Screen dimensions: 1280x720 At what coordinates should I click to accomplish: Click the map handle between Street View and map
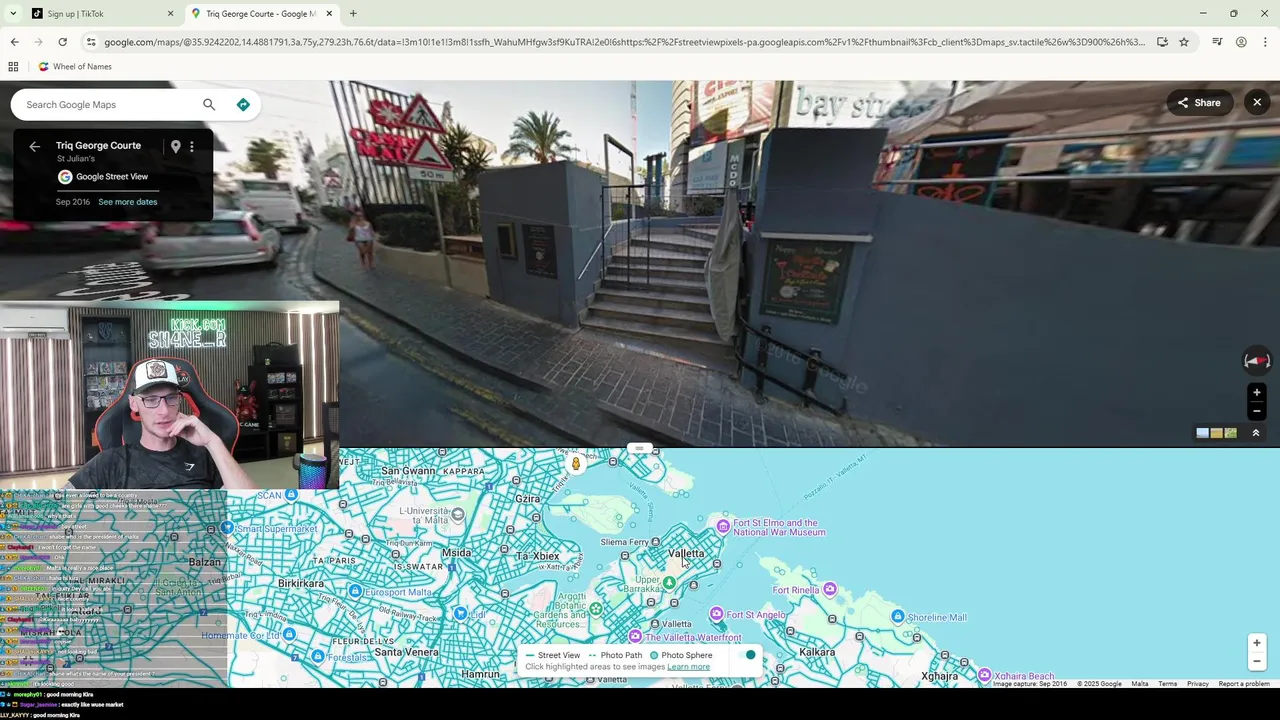tap(640, 448)
